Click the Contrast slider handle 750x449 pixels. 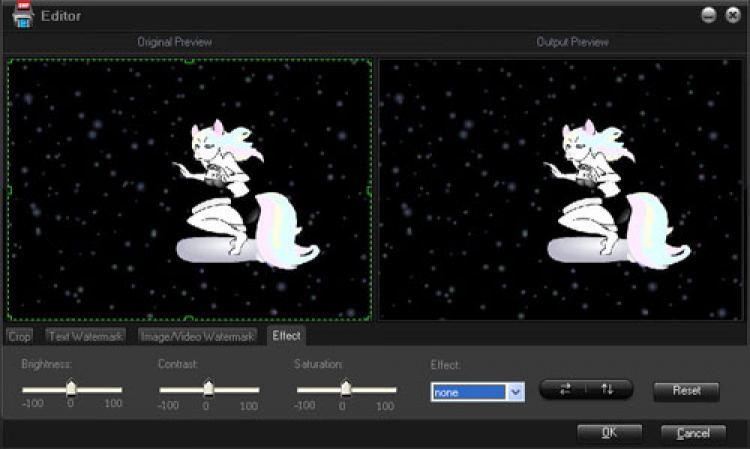pos(209,388)
